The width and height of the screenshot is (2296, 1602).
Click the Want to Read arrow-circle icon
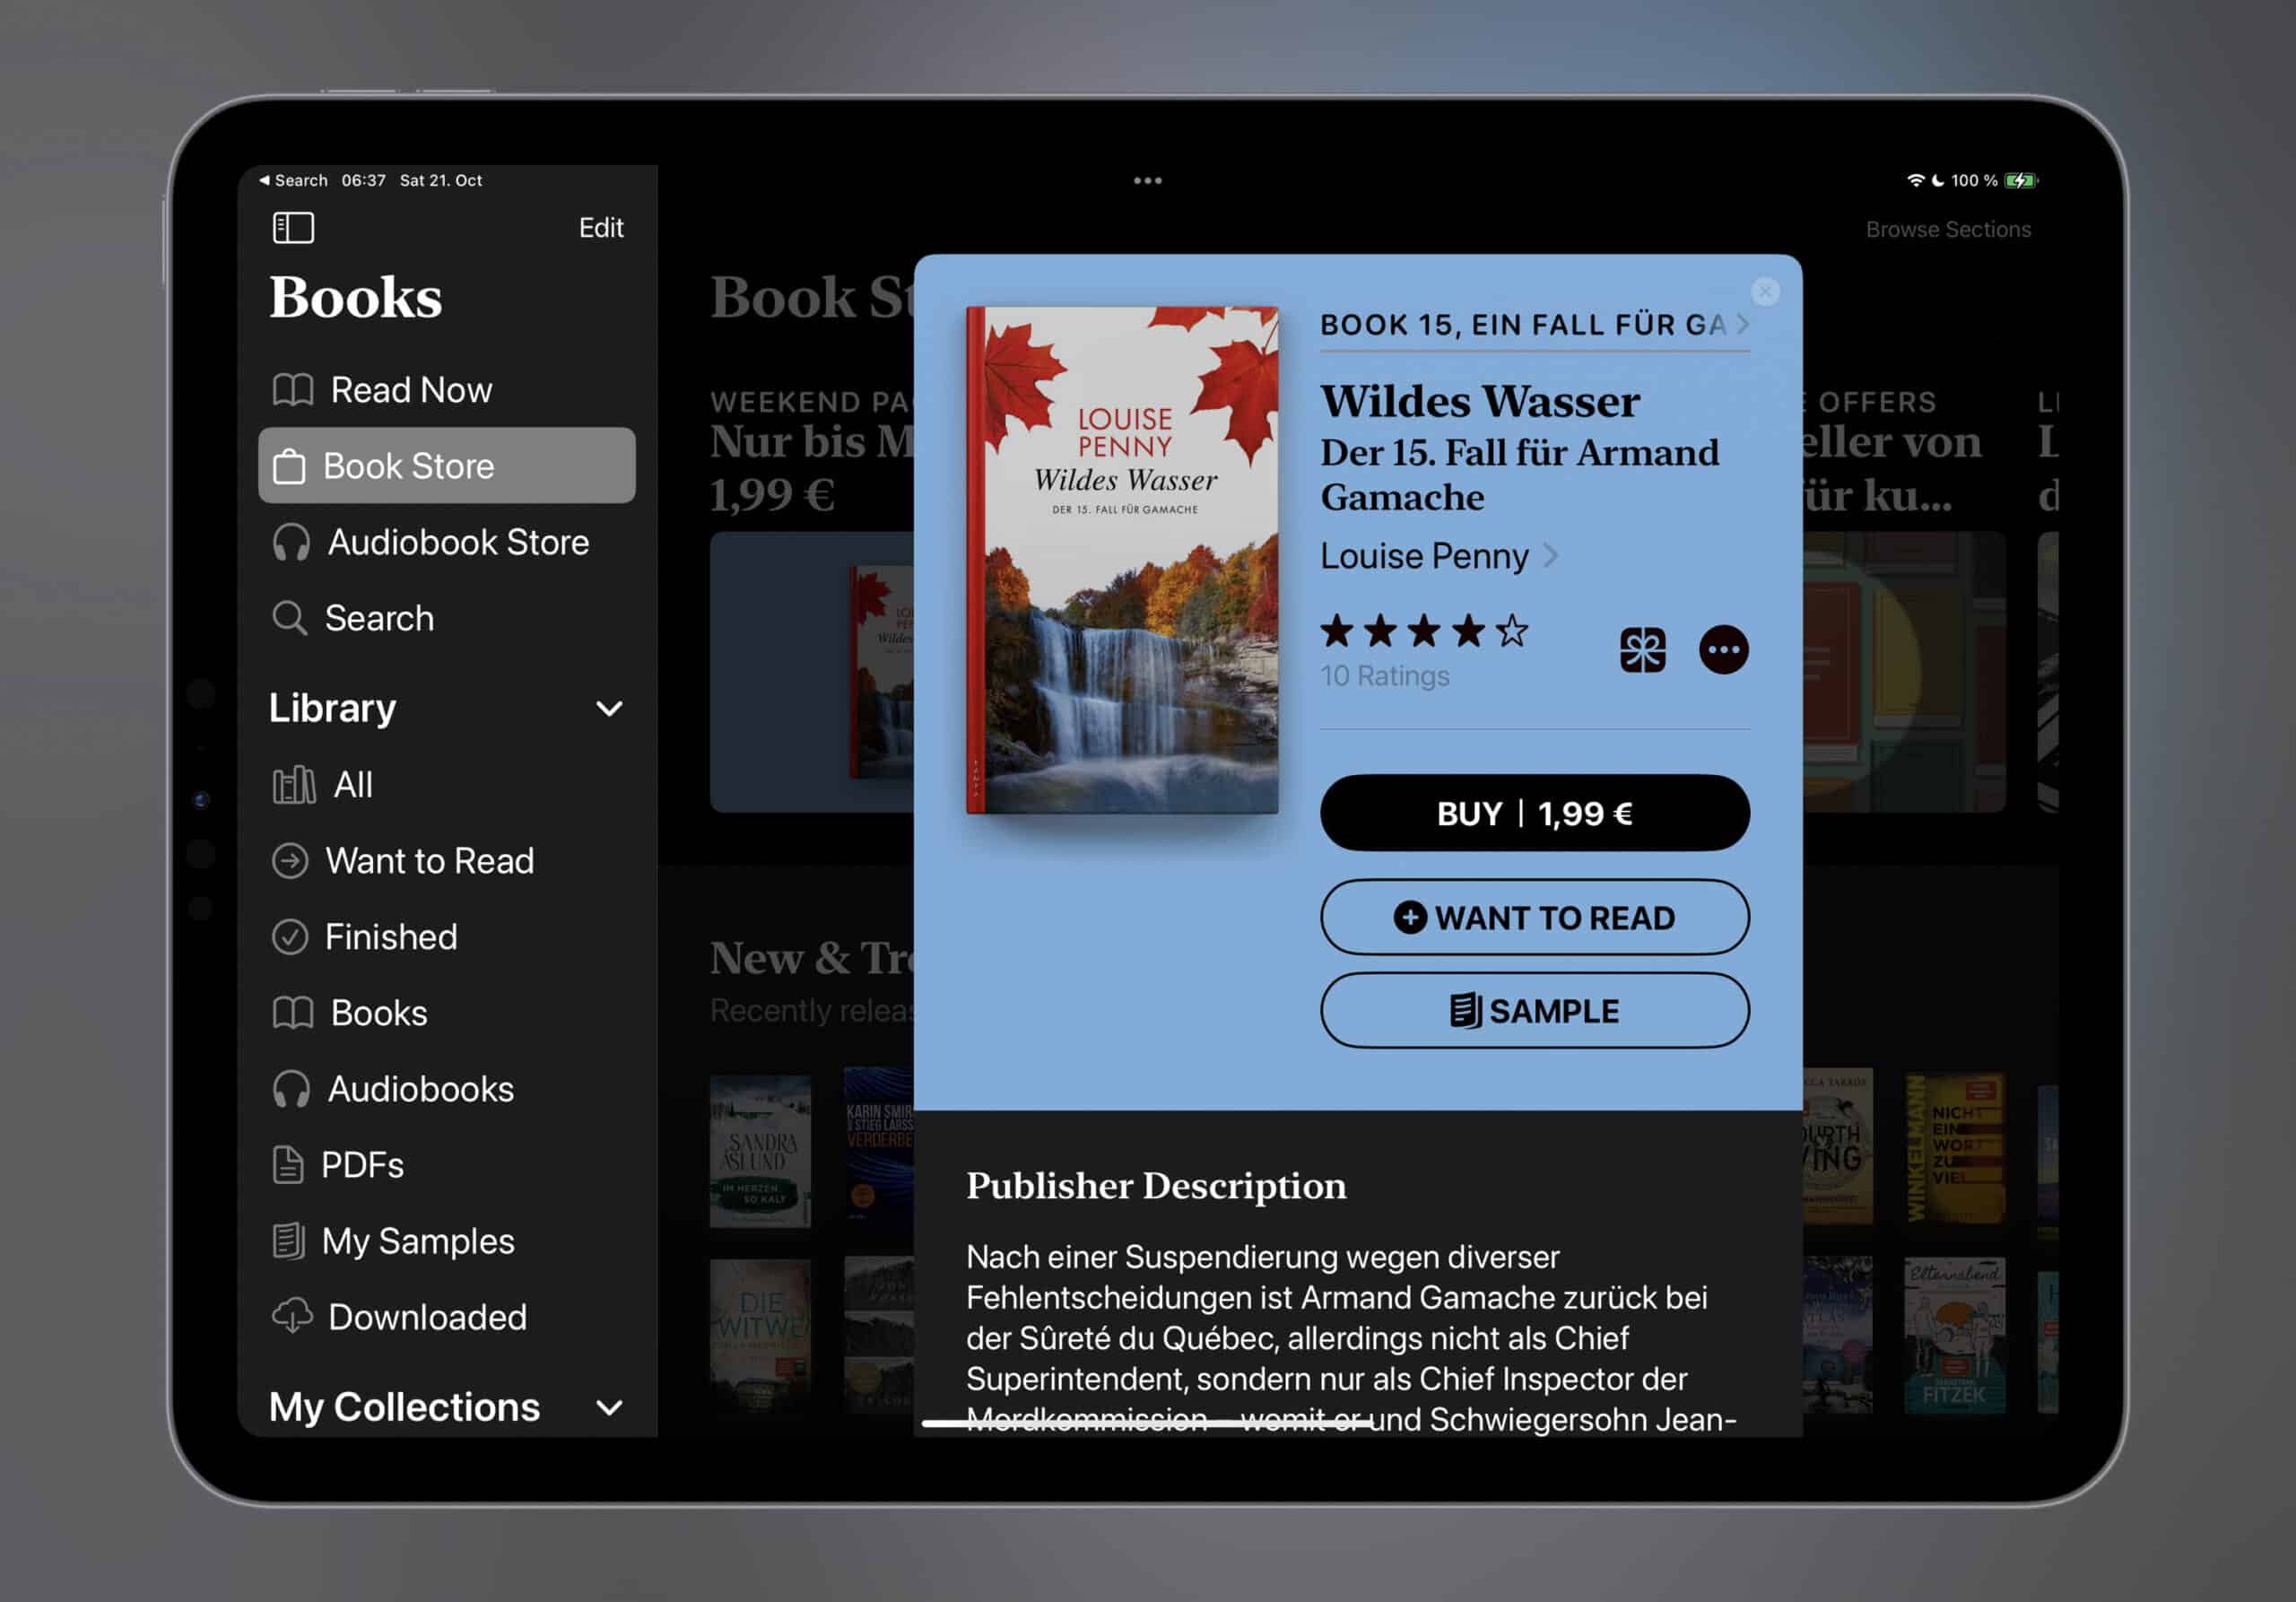tap(290, 861)
